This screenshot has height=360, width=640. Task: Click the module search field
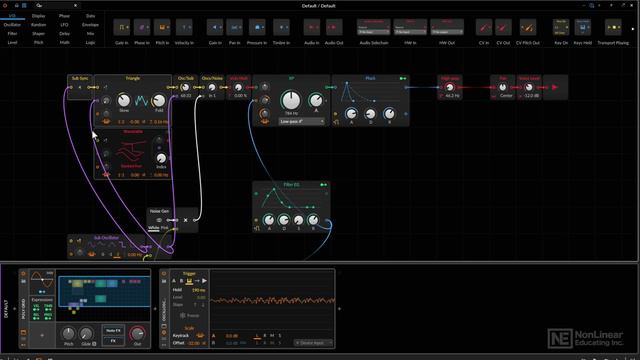[56, 5]
